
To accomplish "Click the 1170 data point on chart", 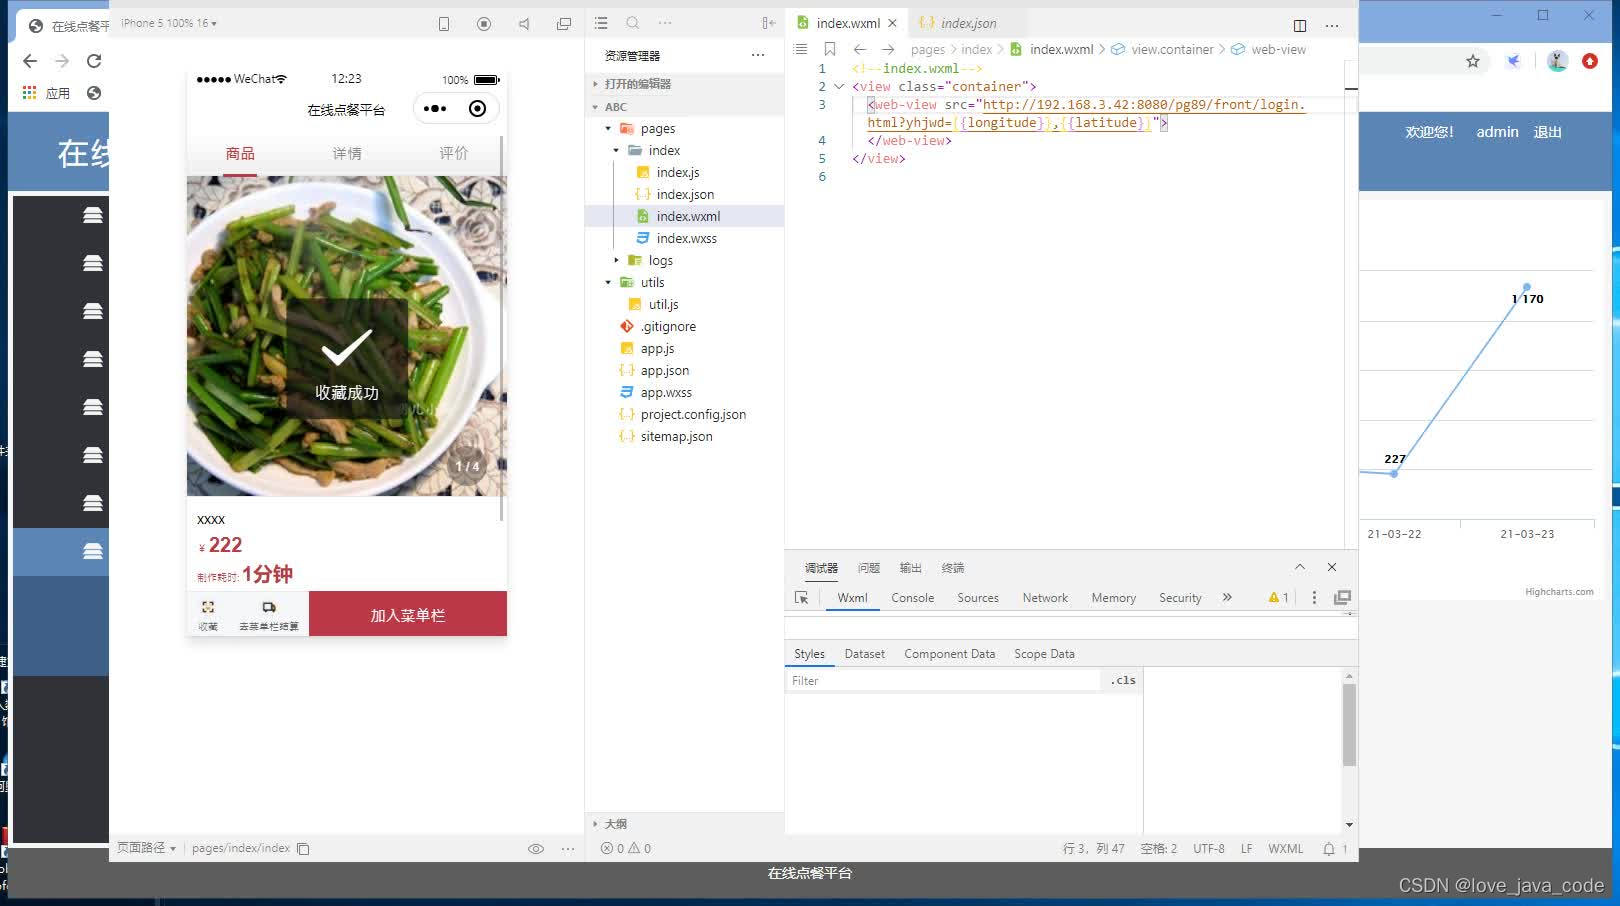I will [x=1527, y=288].
